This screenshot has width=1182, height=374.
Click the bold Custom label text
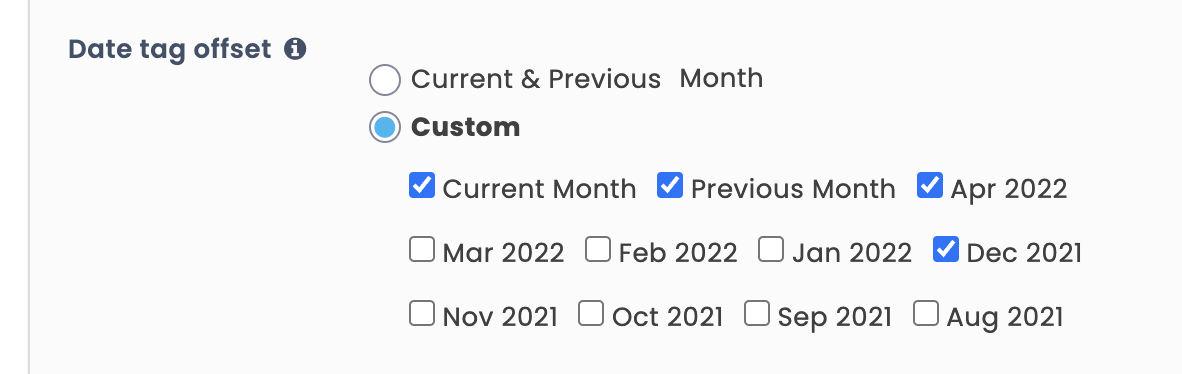click(465, 127)
